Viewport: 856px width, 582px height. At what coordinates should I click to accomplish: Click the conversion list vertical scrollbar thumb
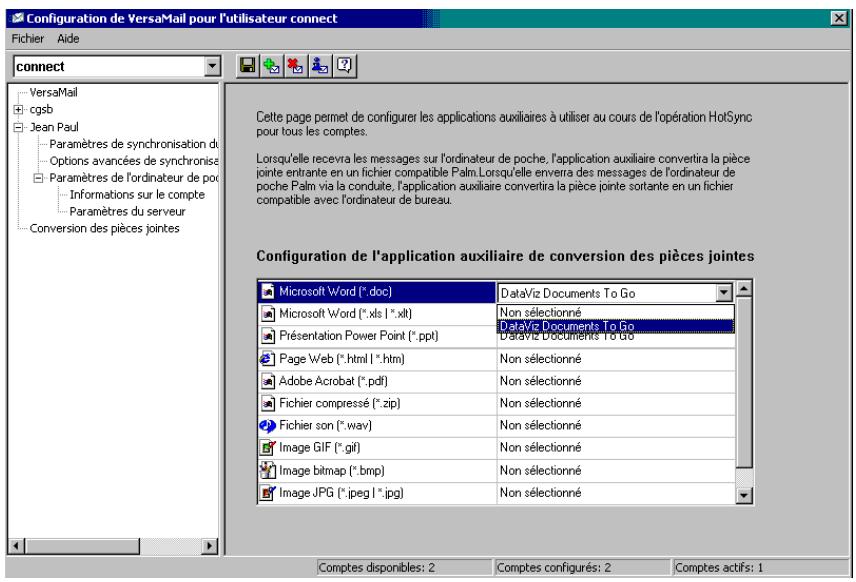[x=744, y=382]
